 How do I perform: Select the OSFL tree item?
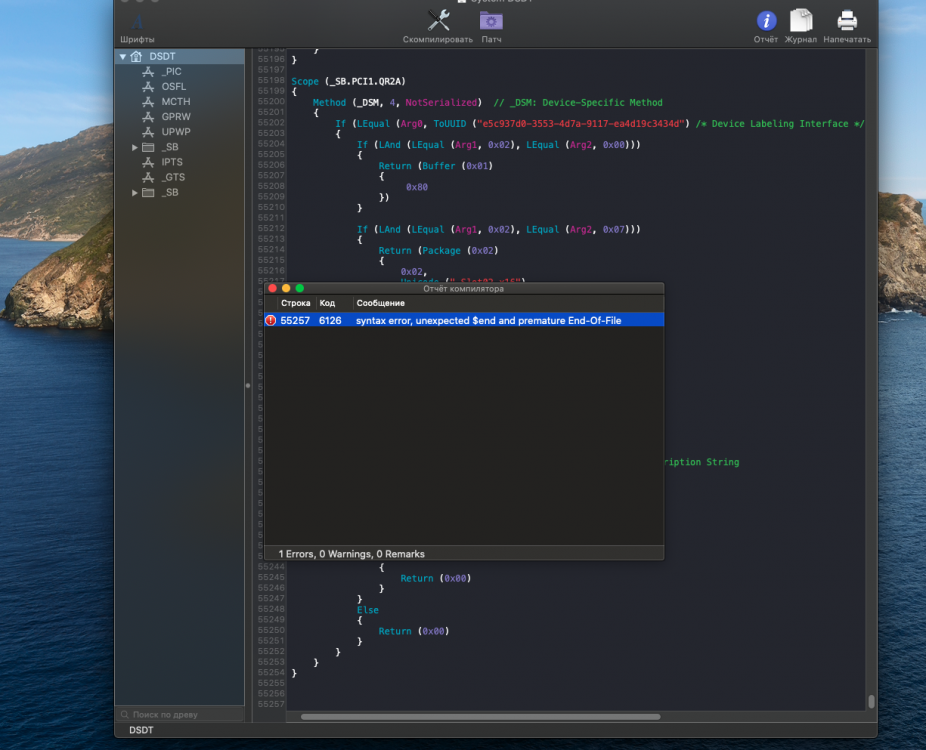(x=174, y=87)
